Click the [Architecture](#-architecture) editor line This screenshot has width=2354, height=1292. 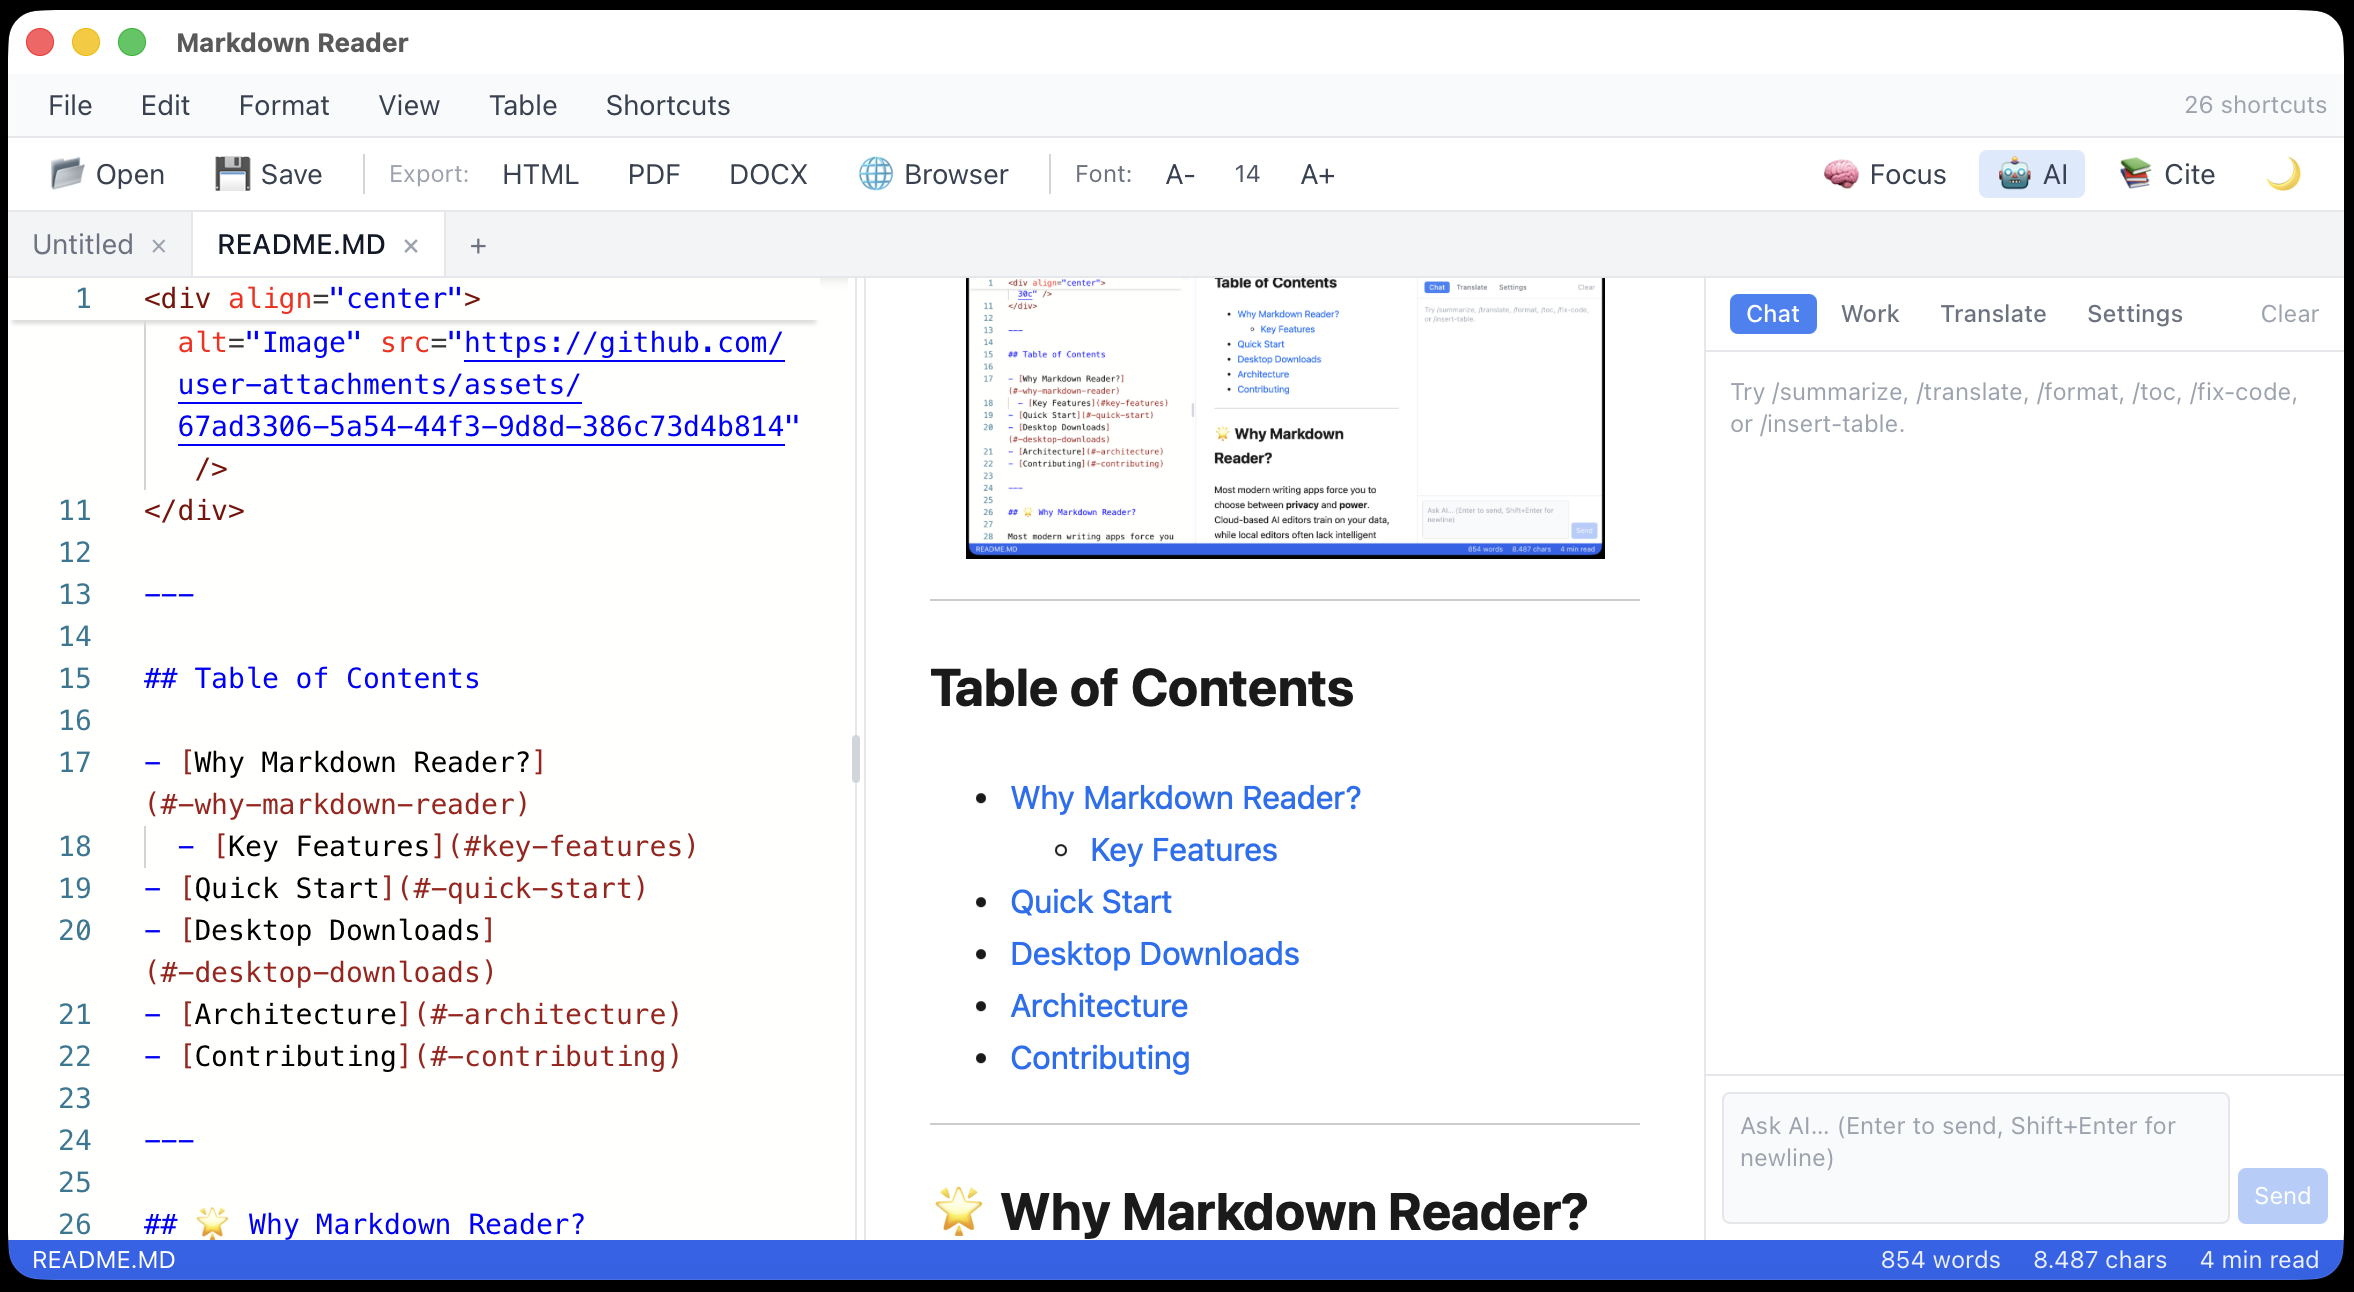pyautogui.click(x=413, y=1014)
